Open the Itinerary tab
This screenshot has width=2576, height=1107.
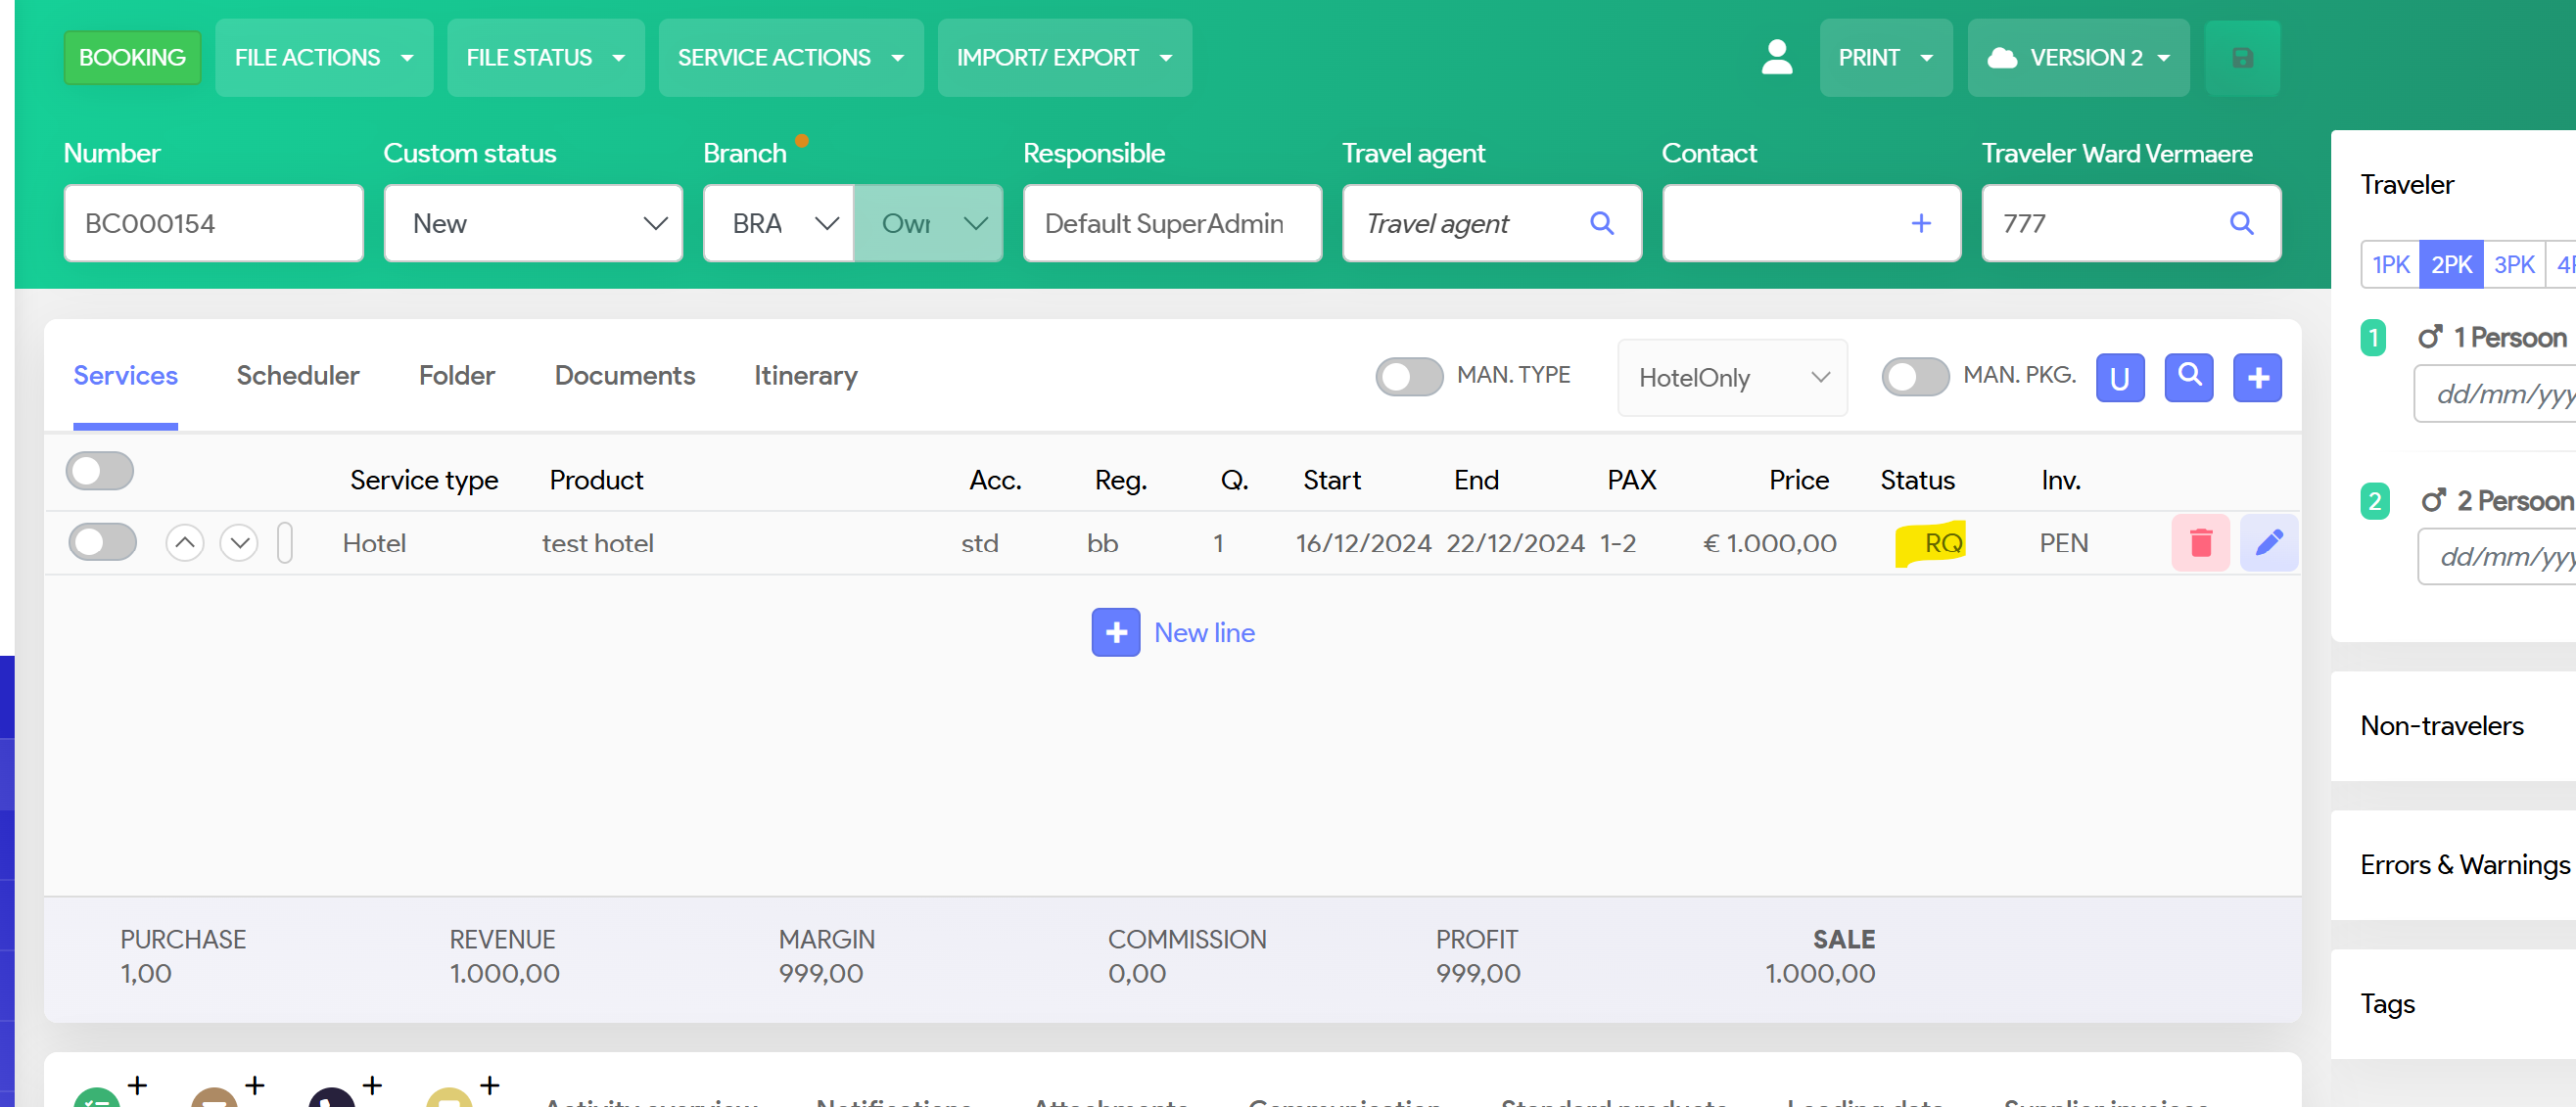pos(805,376)
